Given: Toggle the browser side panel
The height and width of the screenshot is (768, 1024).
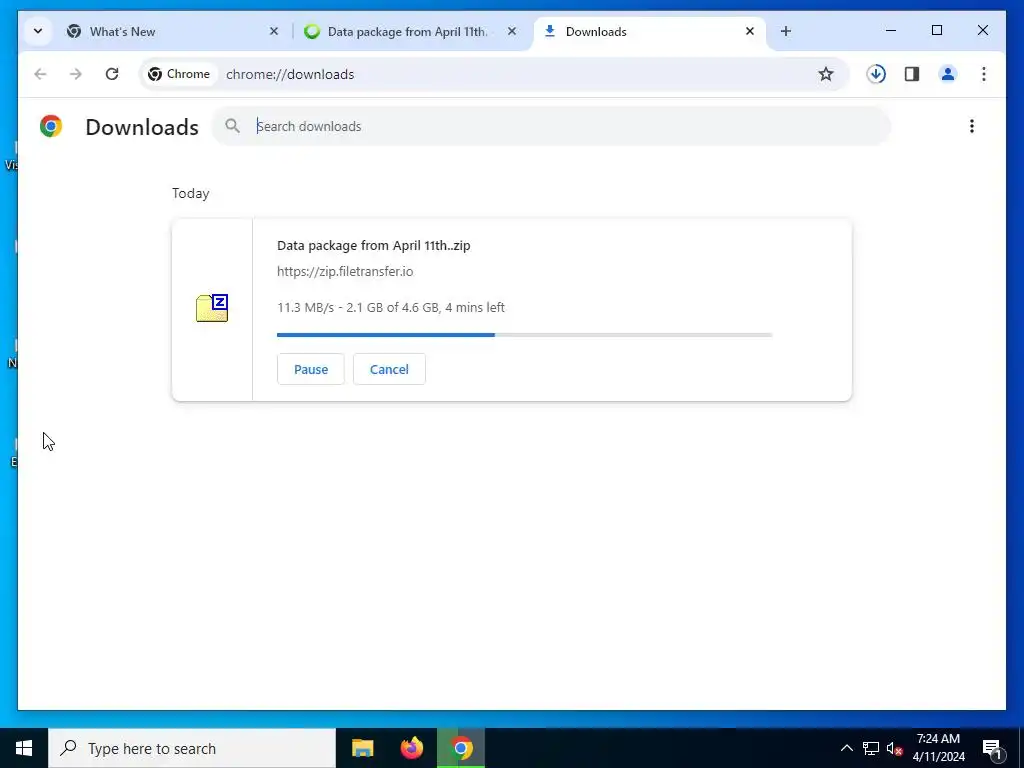Looking at the screenshot, I should click(x=912, y=74).
